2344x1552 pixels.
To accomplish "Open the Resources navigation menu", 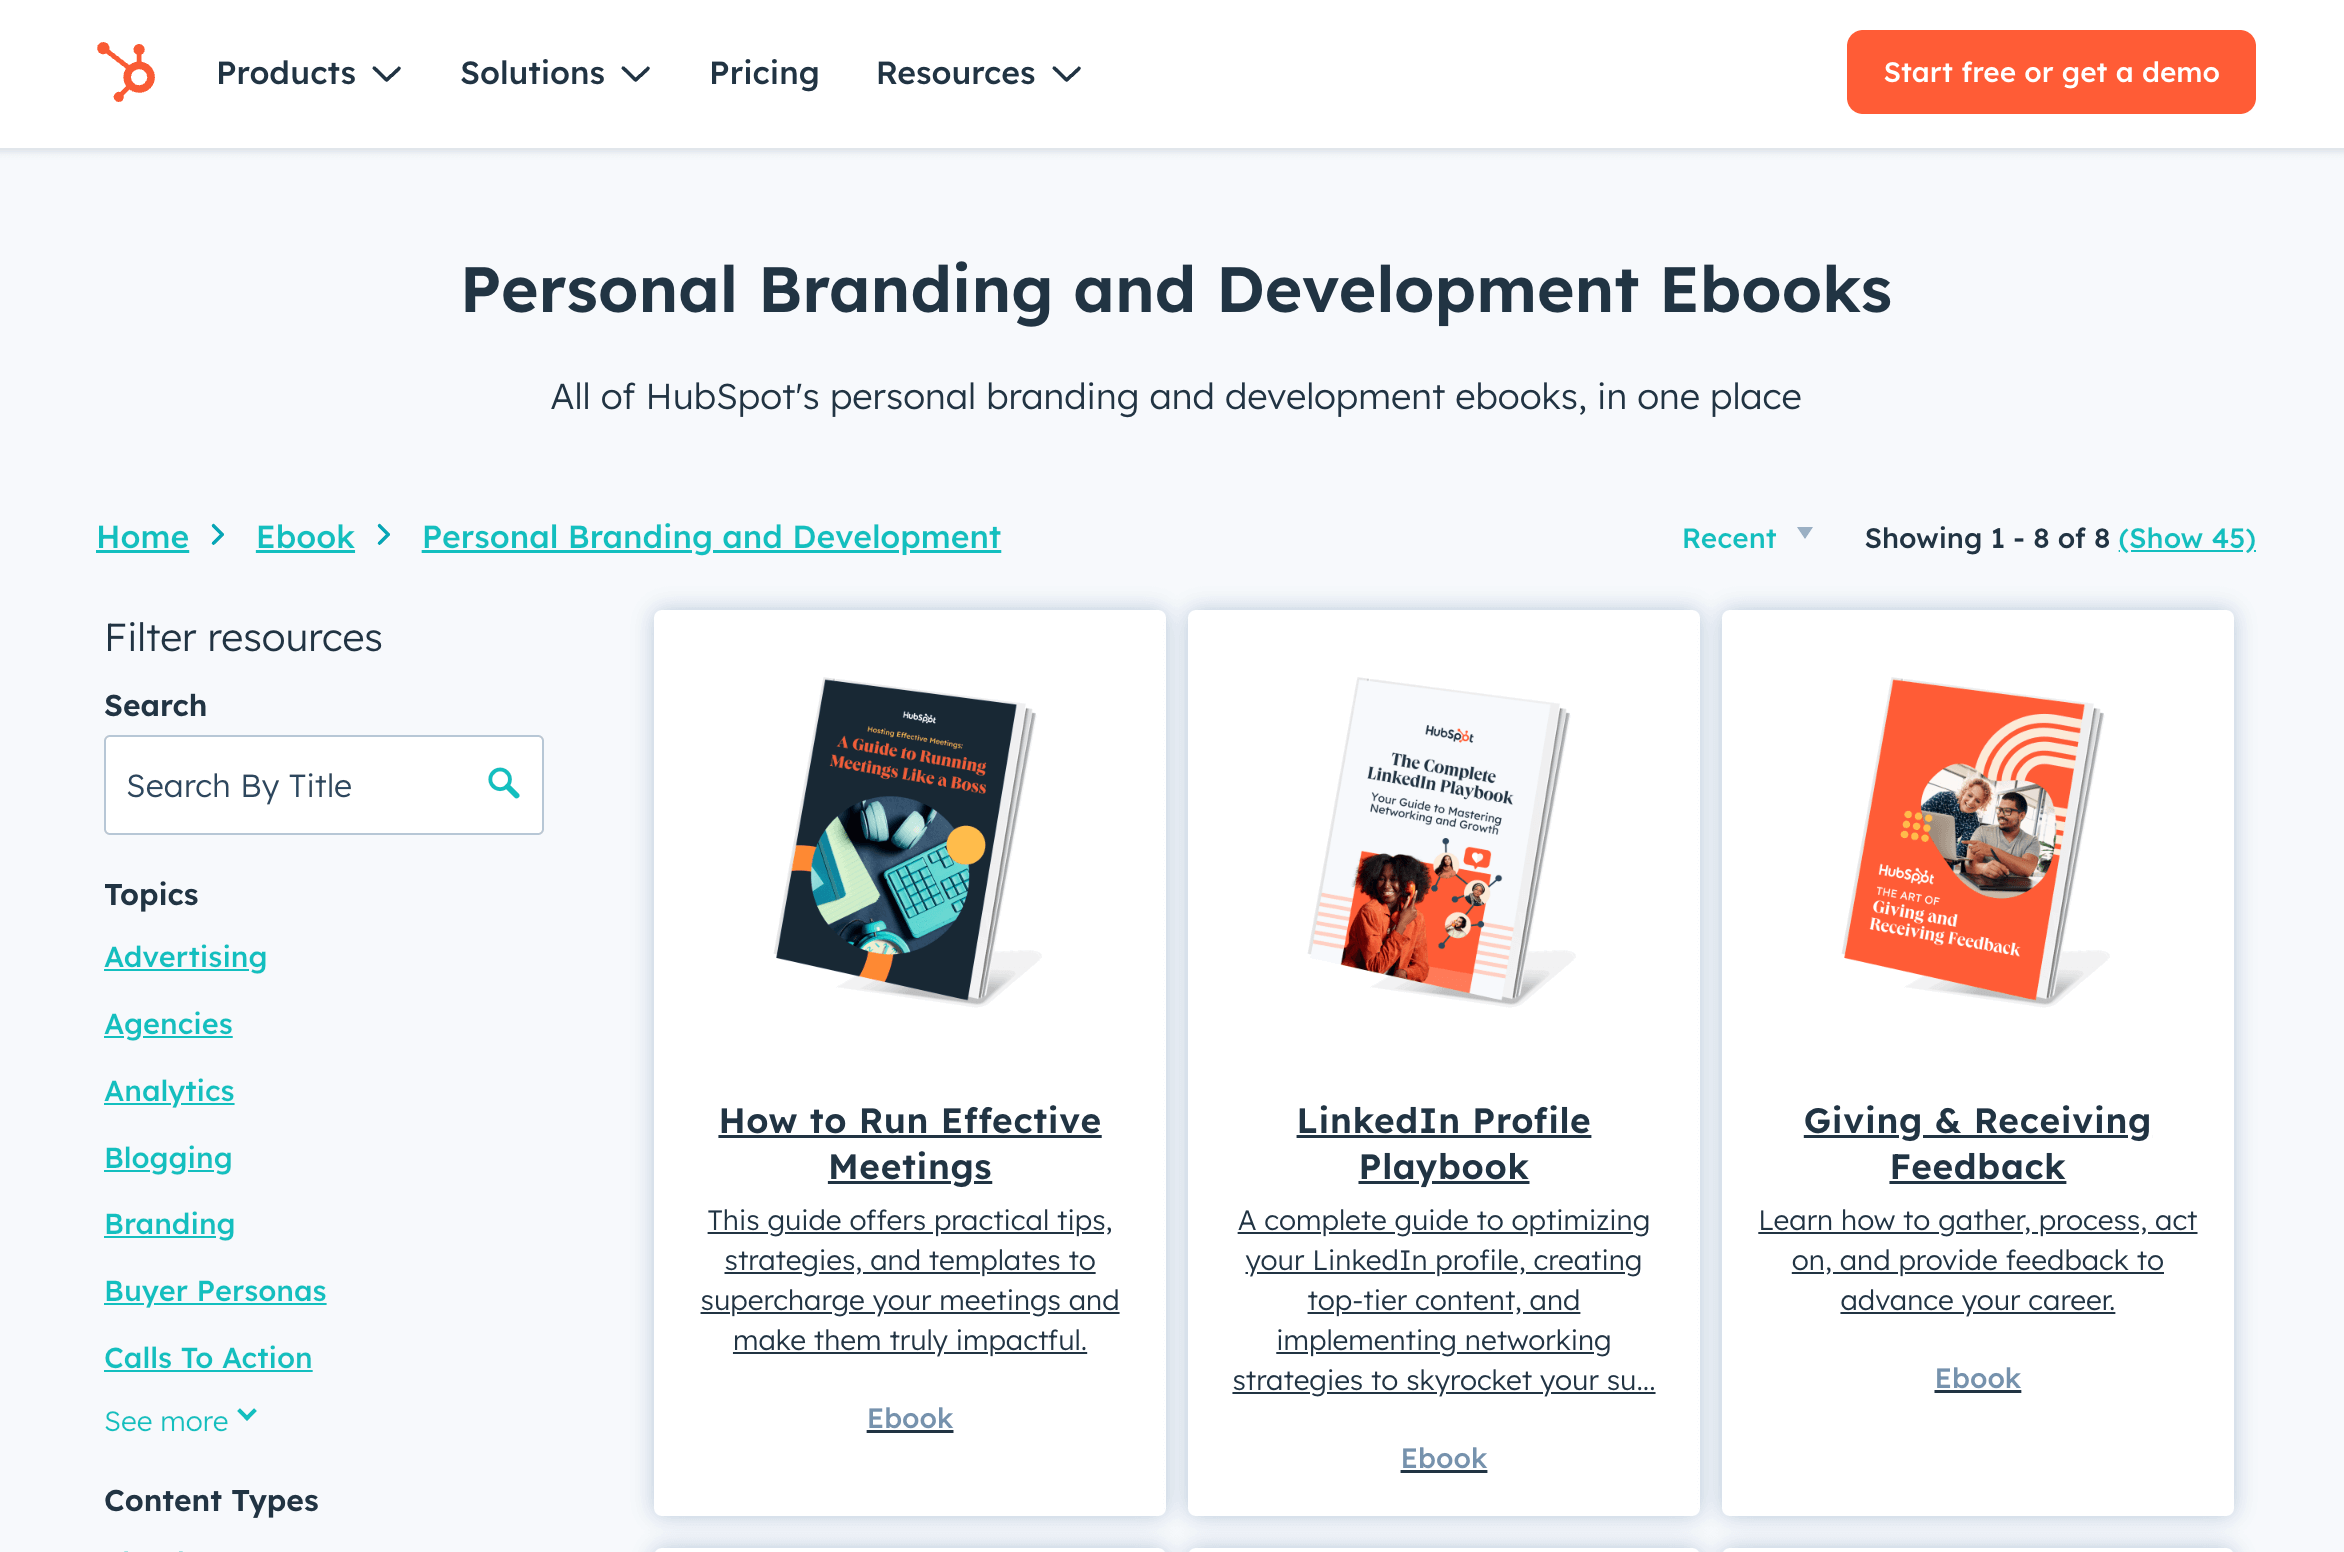I will click(x=978, y=73).
